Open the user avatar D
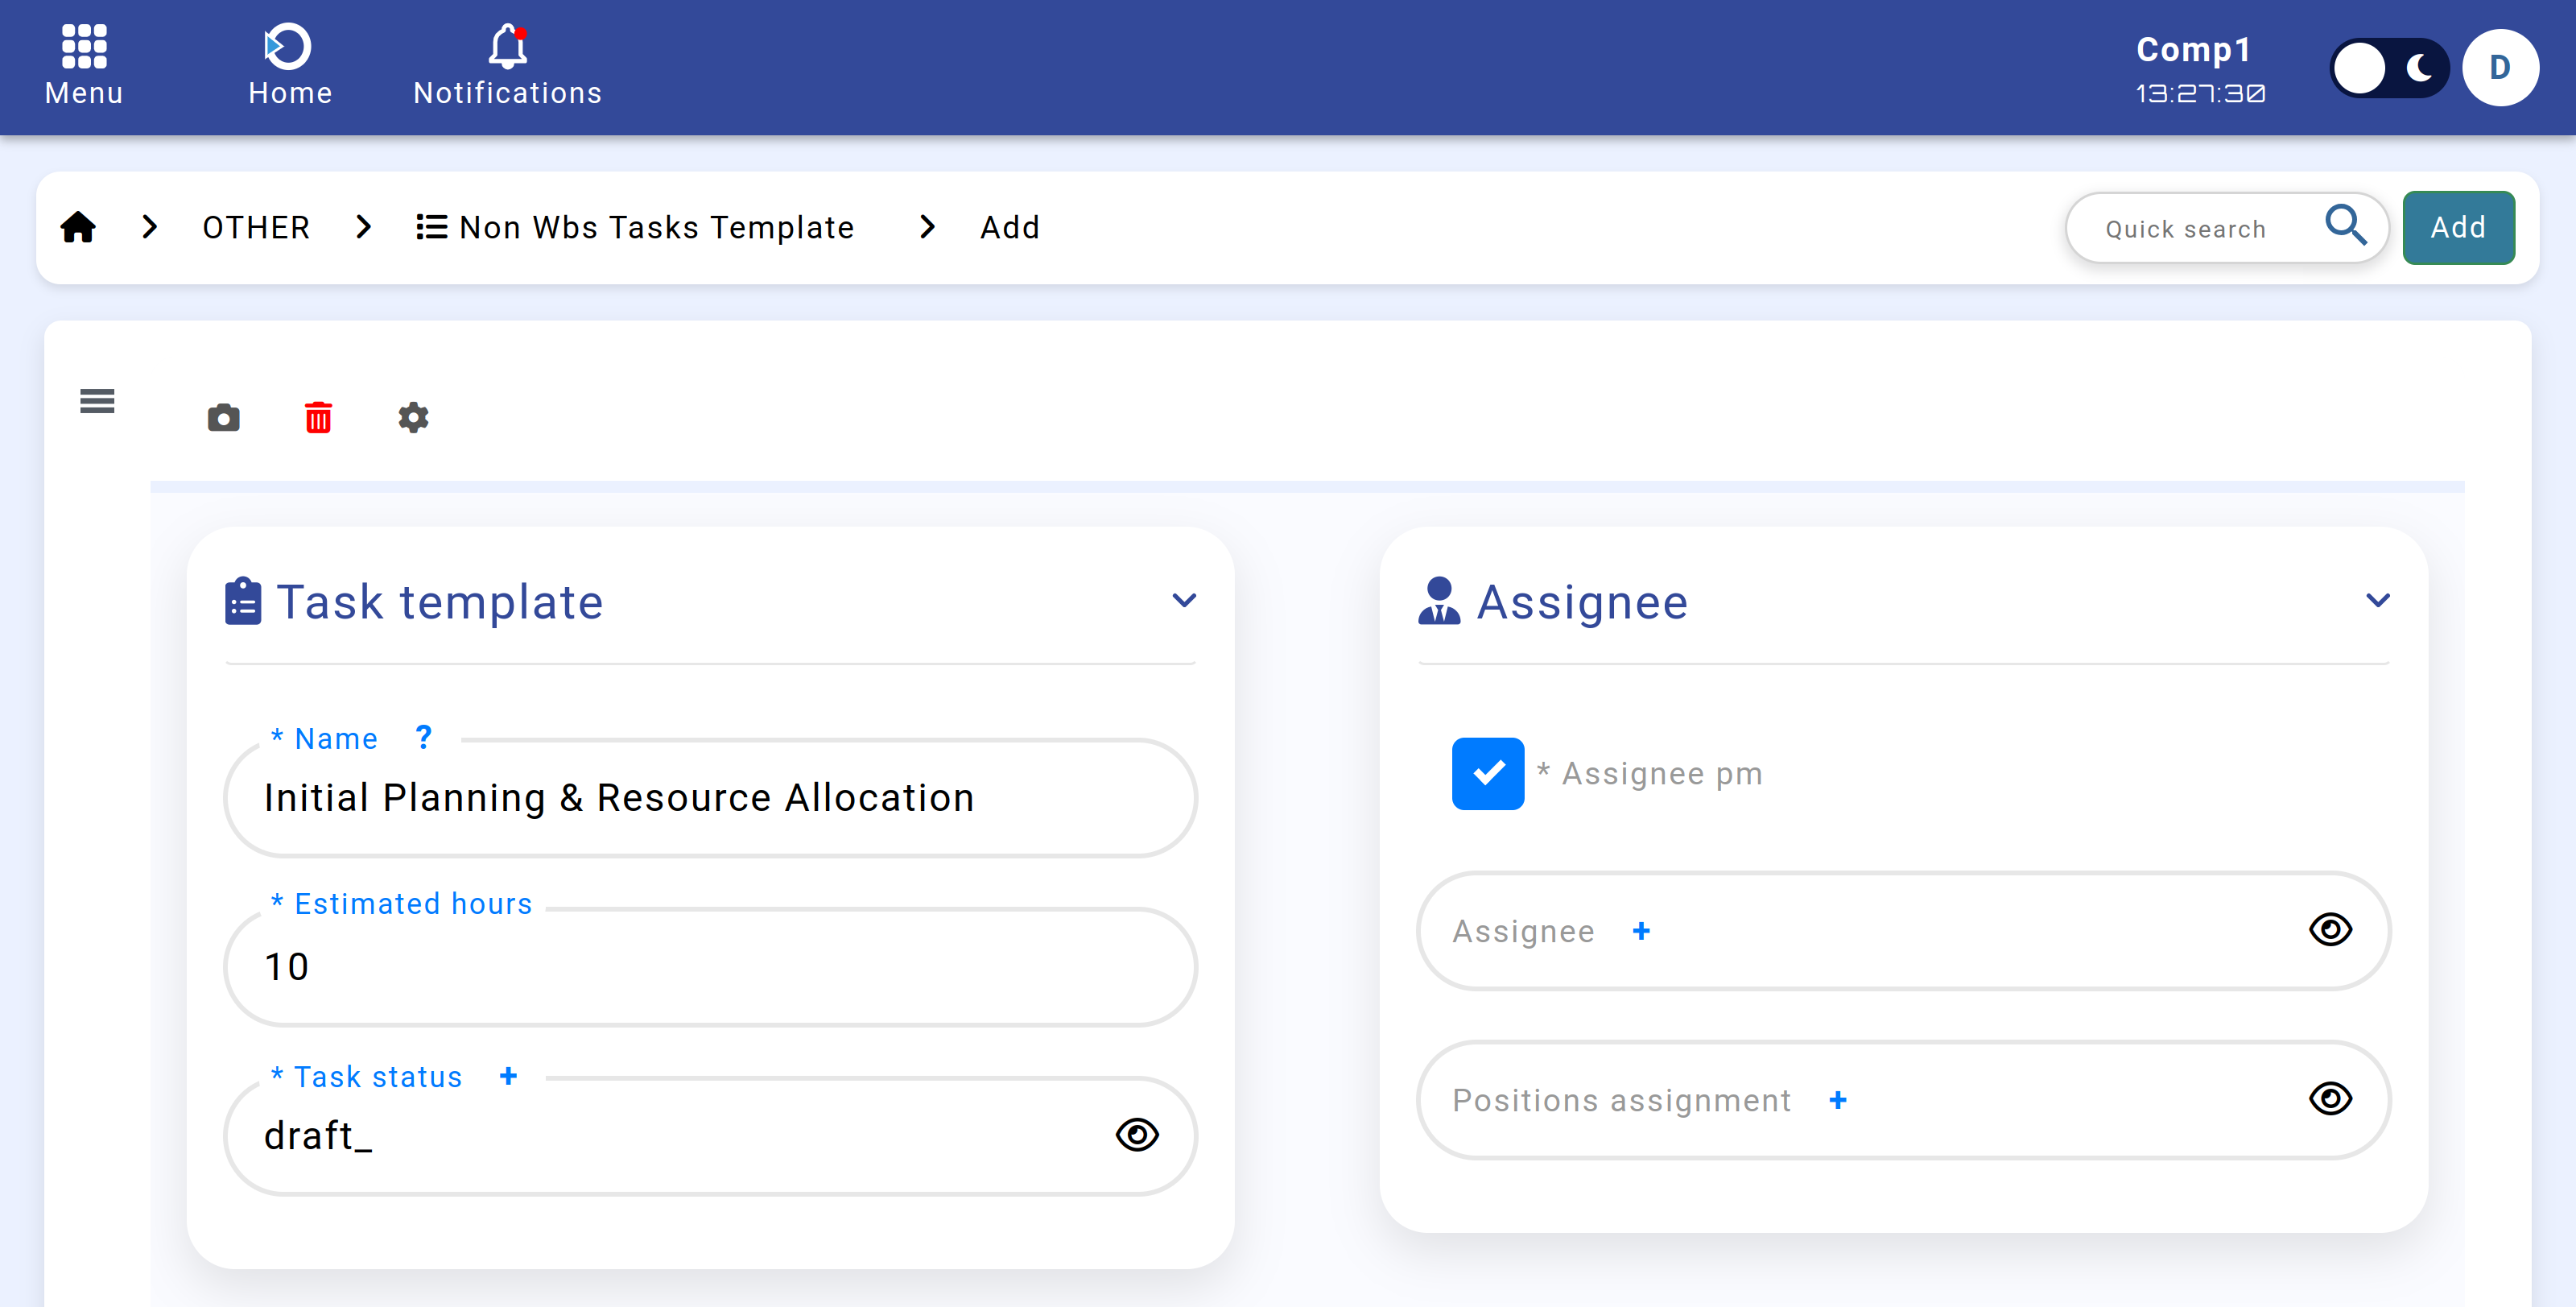Screen dimensions: 2576x1307 (2500, 68)
